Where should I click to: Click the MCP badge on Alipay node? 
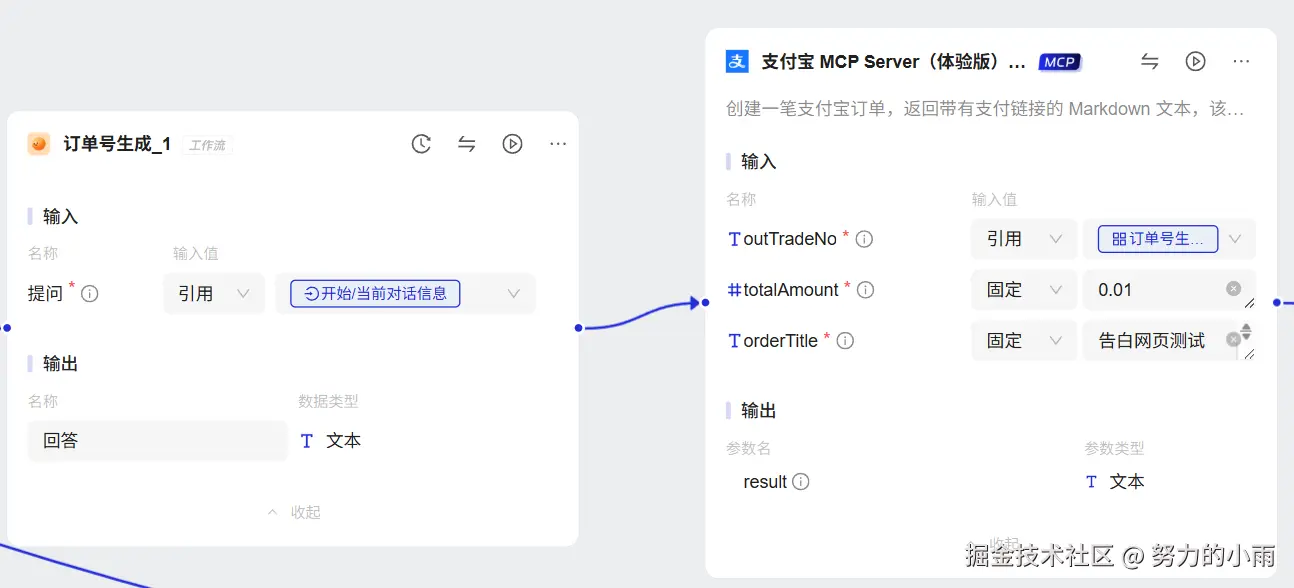pyautogui.click(x=1059, y=62)
